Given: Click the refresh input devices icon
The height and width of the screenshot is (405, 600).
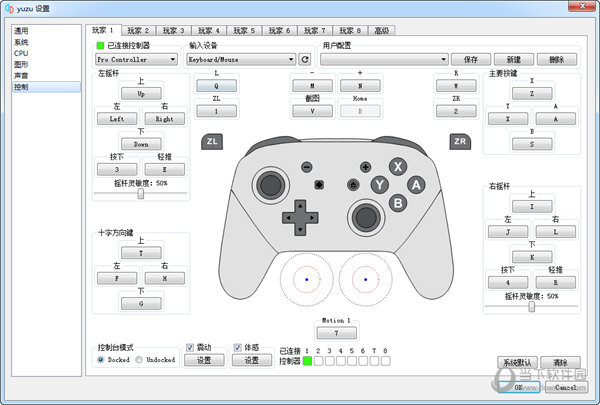Looking at the screenshot, I should click(305, 60).
